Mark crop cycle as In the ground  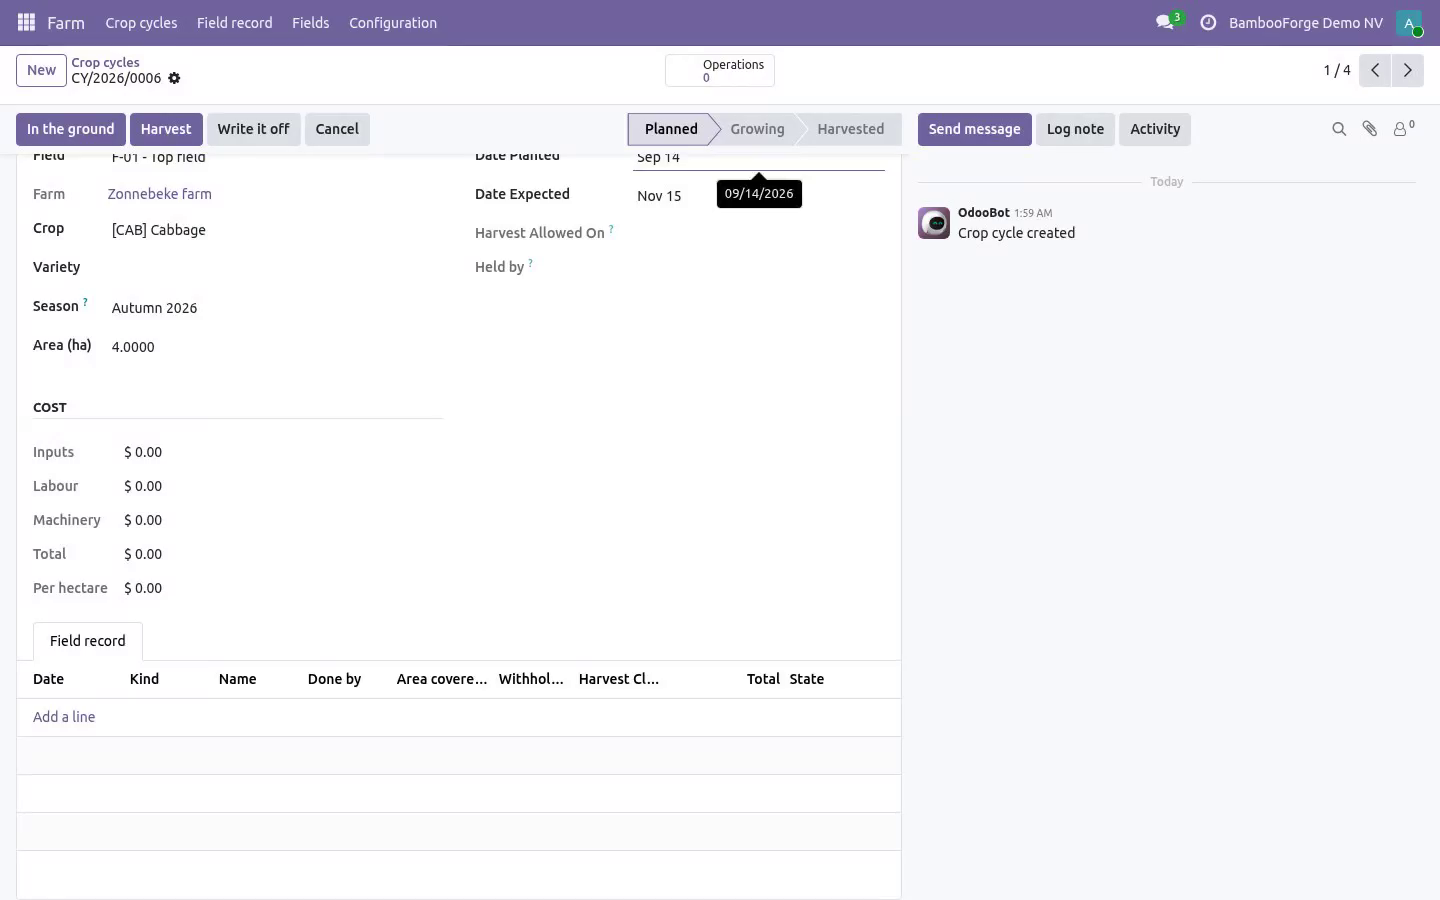tap(71, 129)
